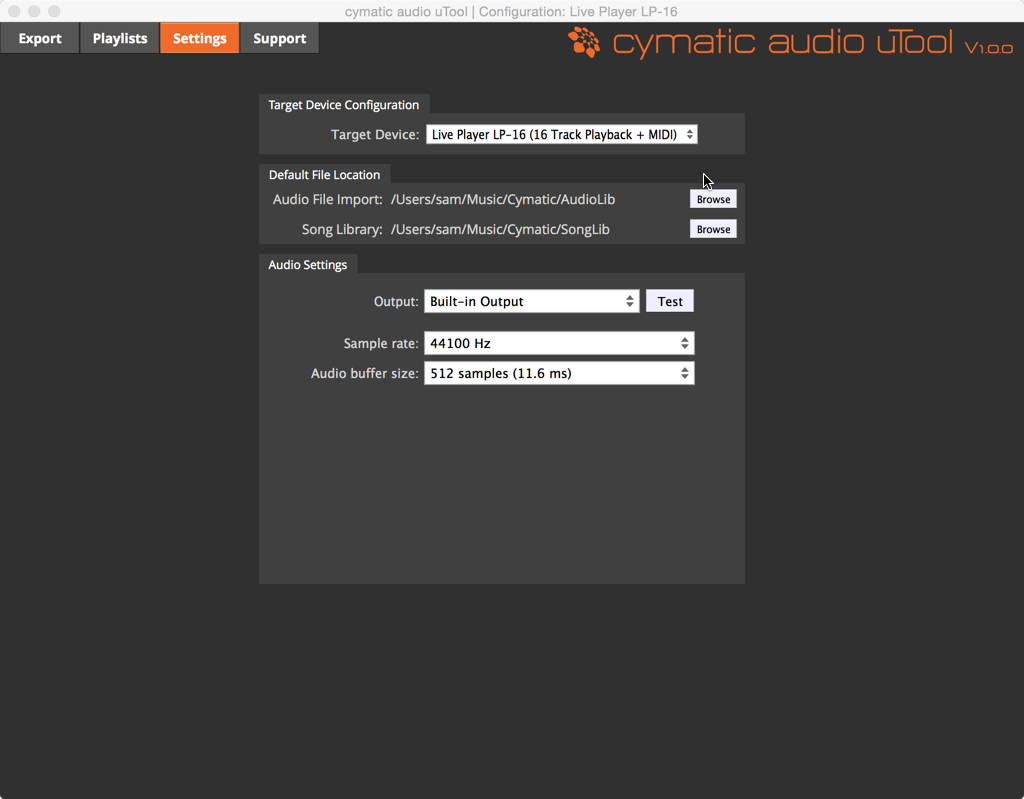Click the /Users/sam/Music/Cymatic/SongLib path text
This screenshot has height=799, width=1024.
coord(500,229)
